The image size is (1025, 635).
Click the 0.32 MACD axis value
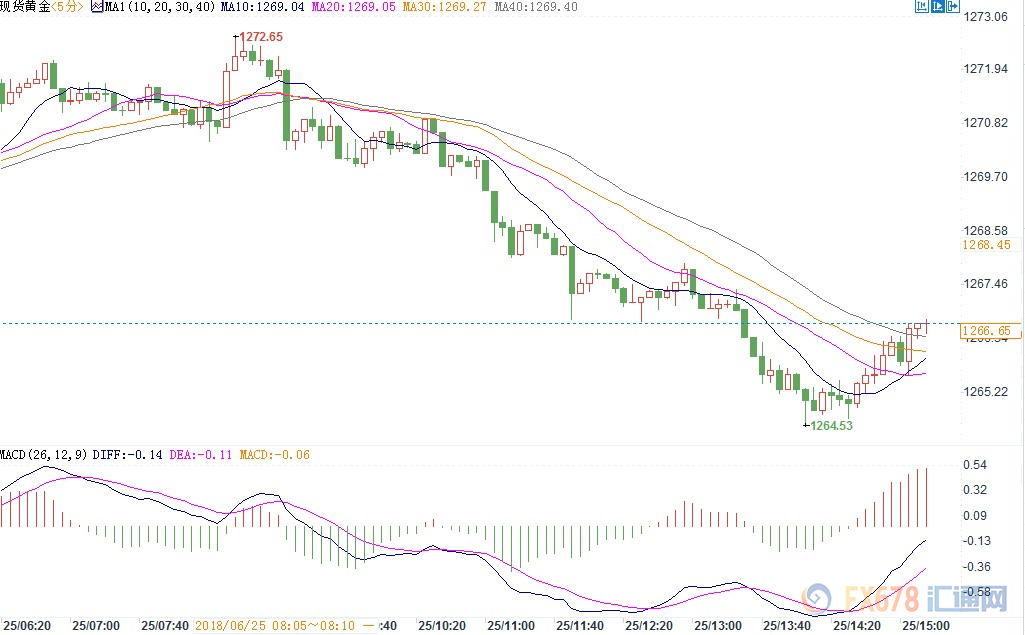975,490
